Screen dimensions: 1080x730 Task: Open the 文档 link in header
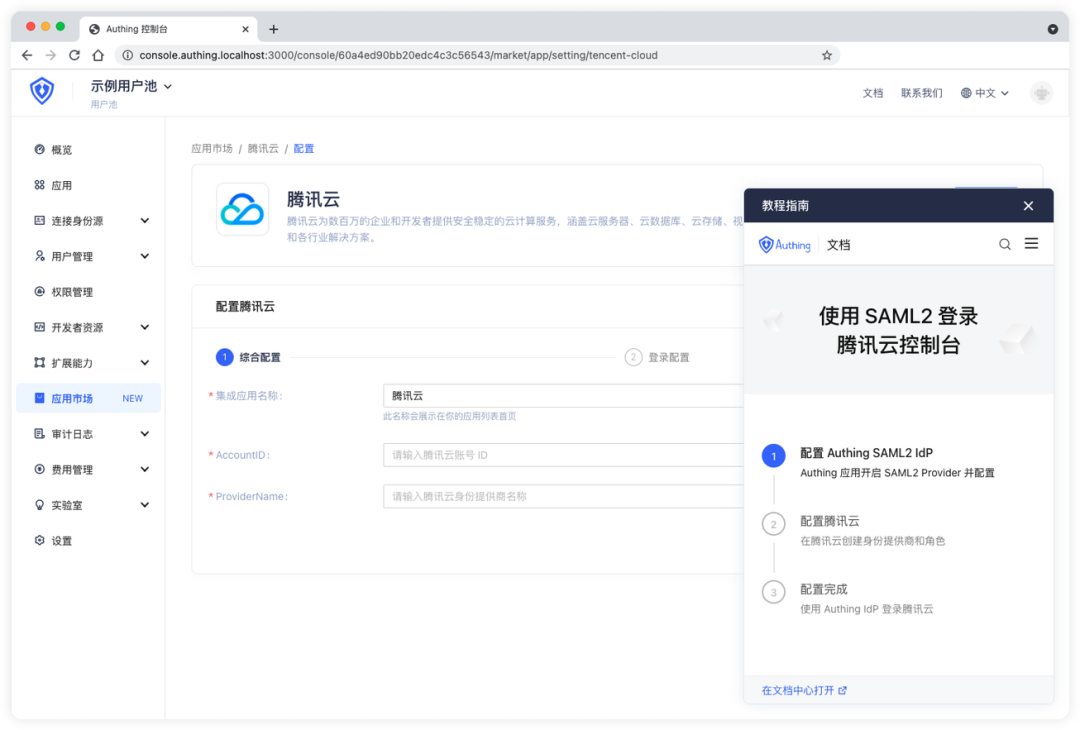[x=873, y=93]
